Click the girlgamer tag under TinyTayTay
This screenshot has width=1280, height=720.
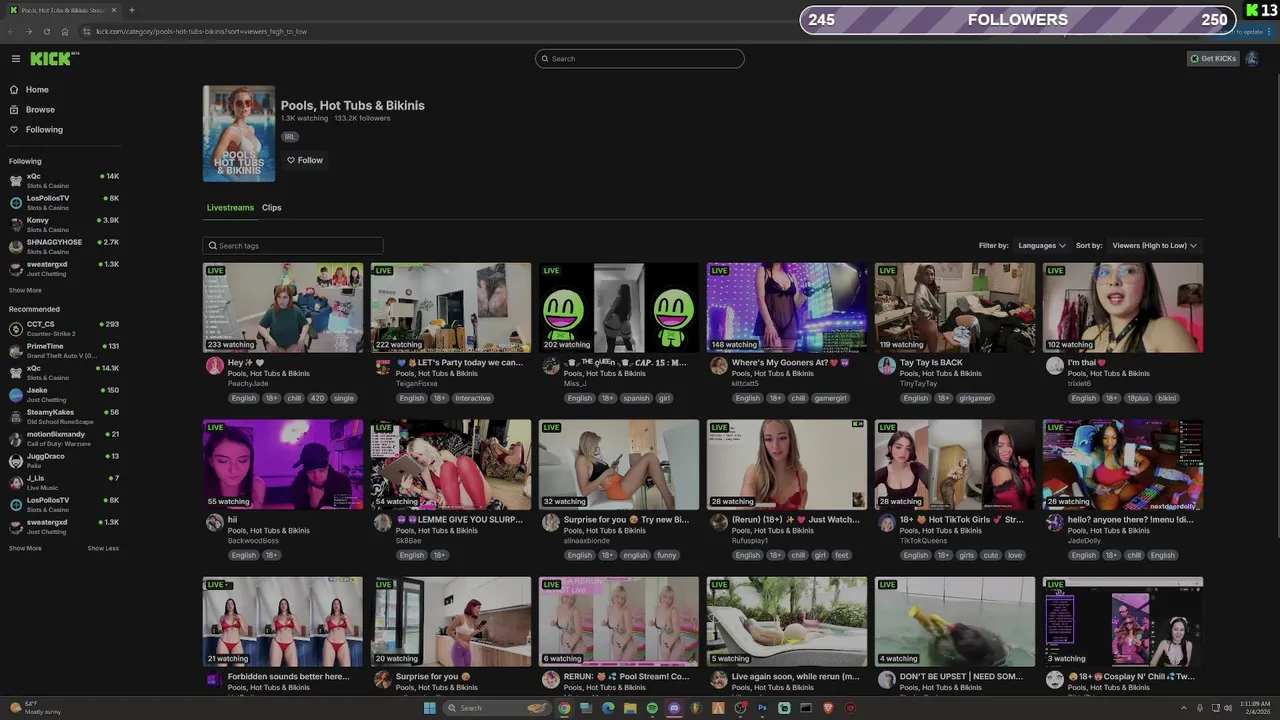click(x=975, y=398)
